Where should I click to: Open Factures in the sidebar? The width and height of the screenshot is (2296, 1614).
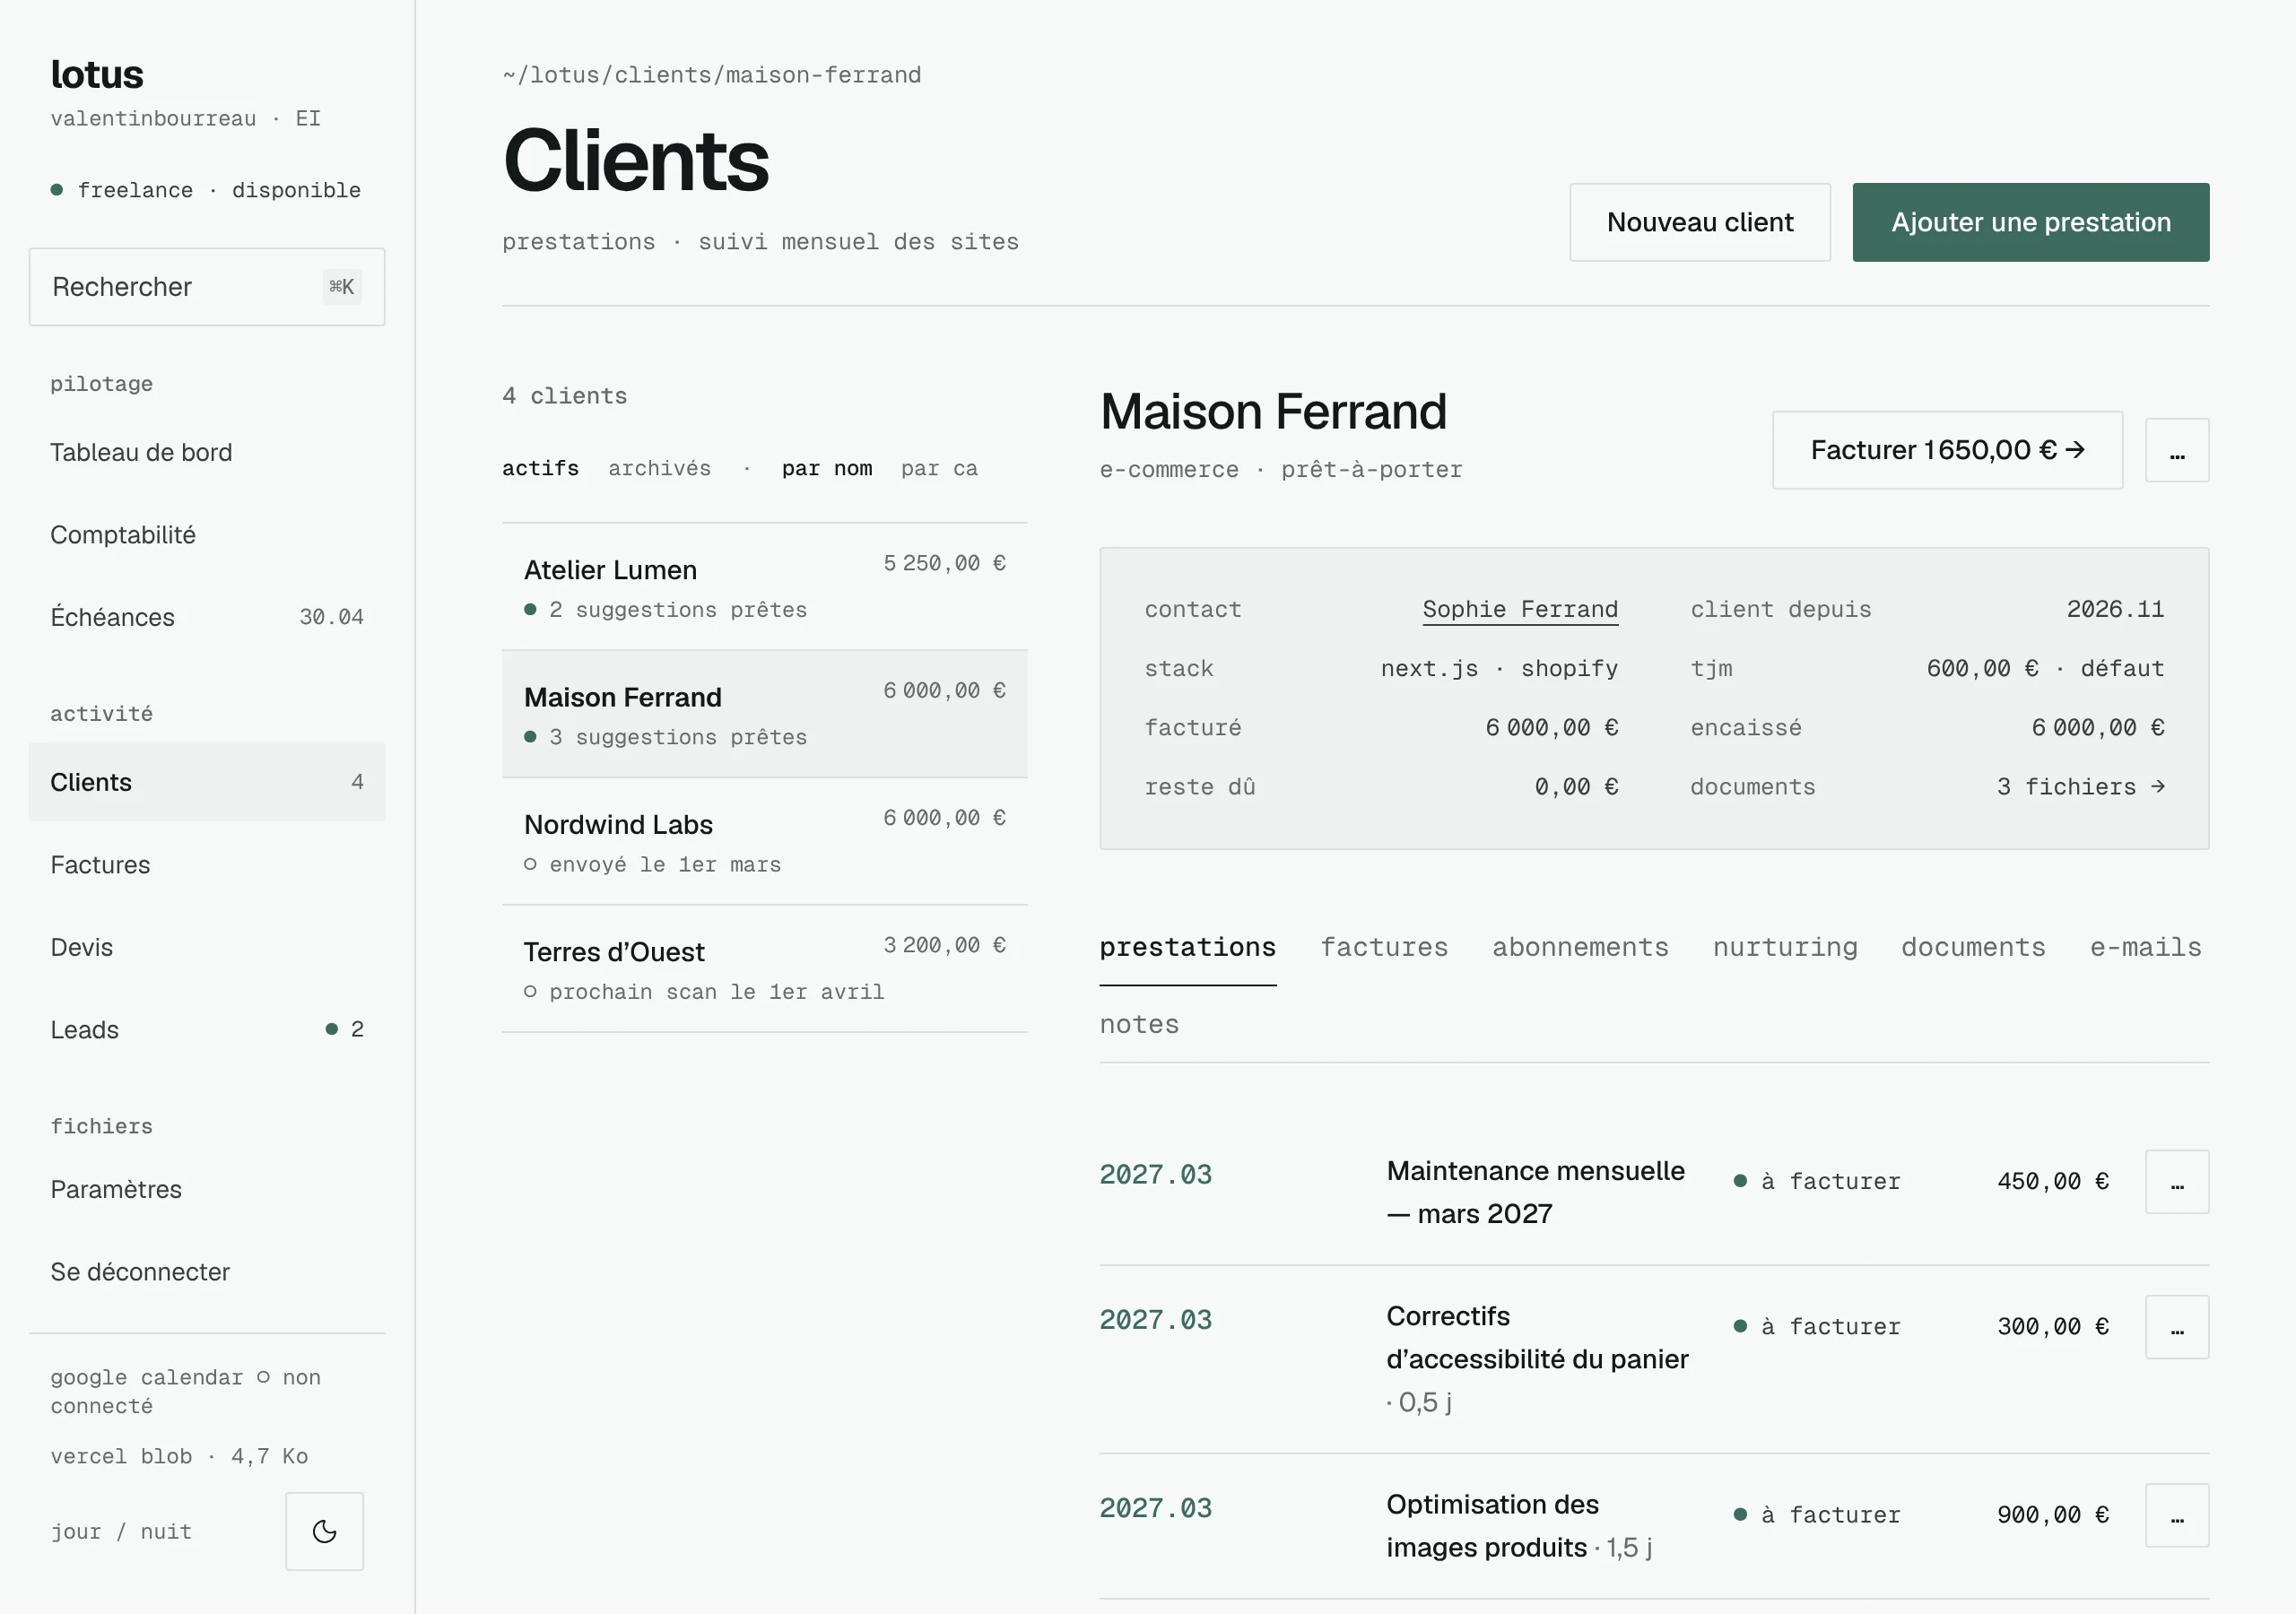207,865
